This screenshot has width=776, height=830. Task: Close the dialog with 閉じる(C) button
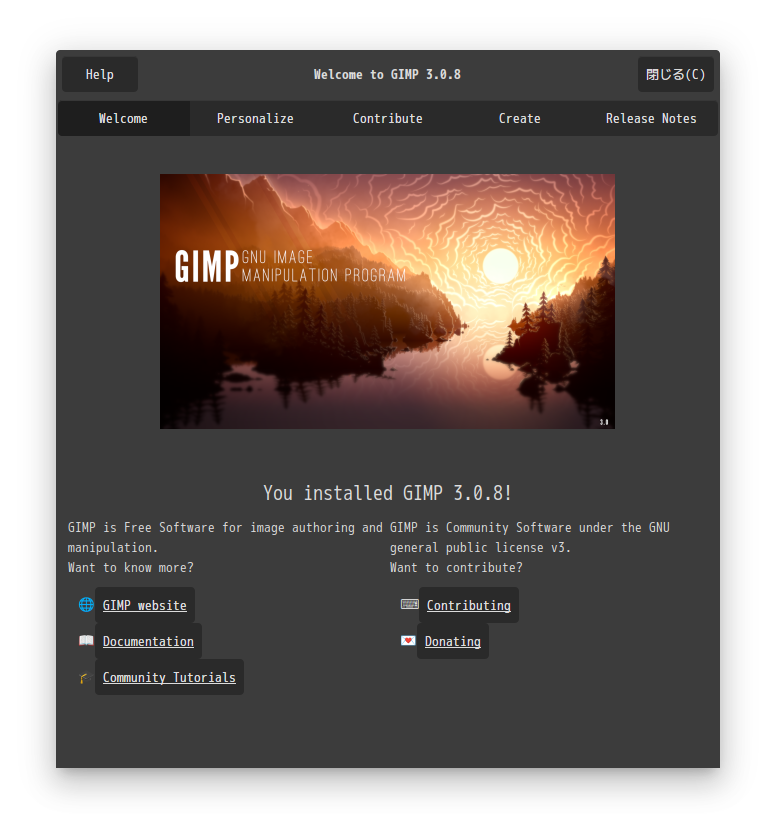[x=675, y=75]
